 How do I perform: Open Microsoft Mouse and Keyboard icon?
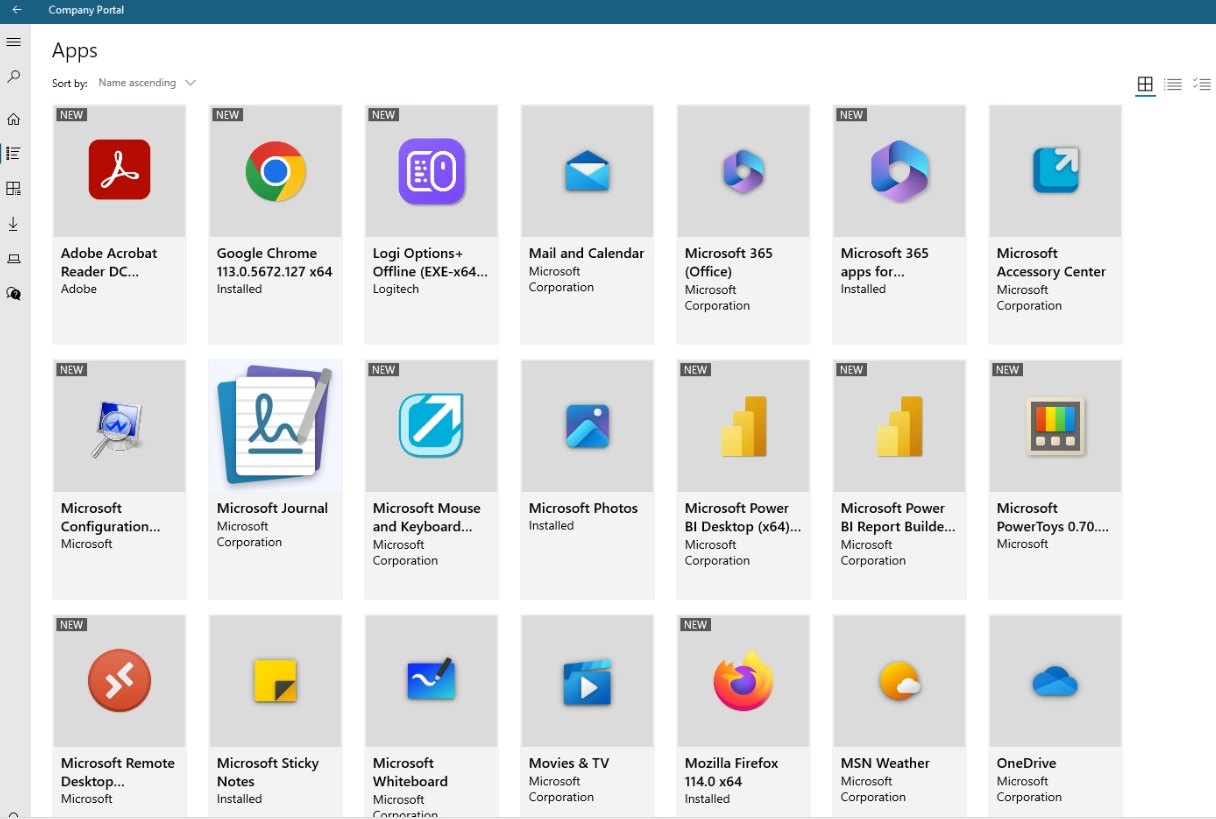pos(432,426)
